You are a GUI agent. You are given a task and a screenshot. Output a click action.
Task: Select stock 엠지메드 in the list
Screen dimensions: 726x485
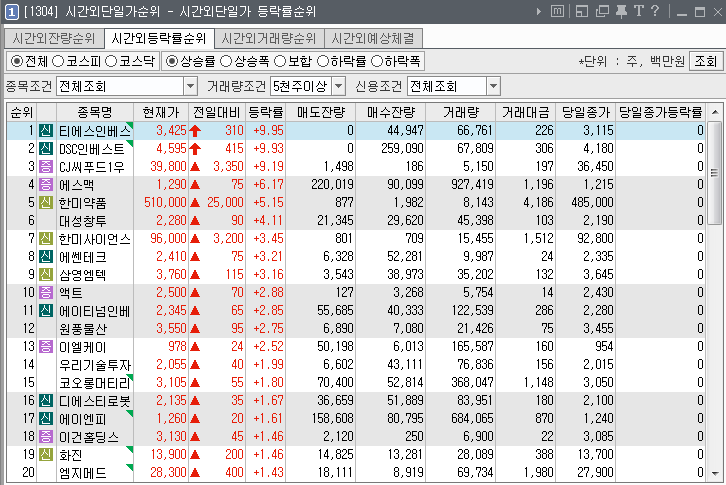[x=82, y=473]
